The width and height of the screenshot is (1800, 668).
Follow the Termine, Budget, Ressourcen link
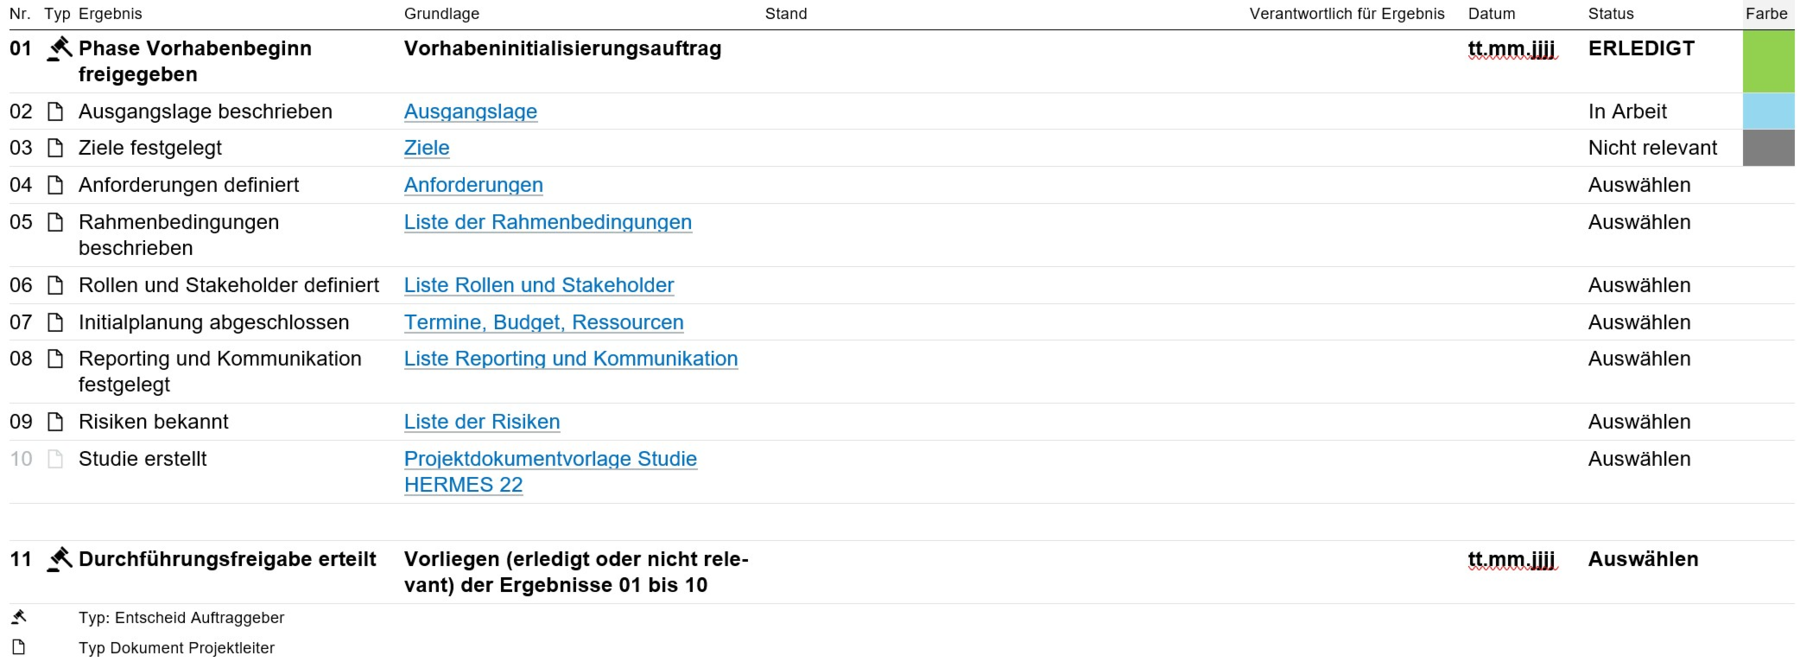tap(543, 322)
